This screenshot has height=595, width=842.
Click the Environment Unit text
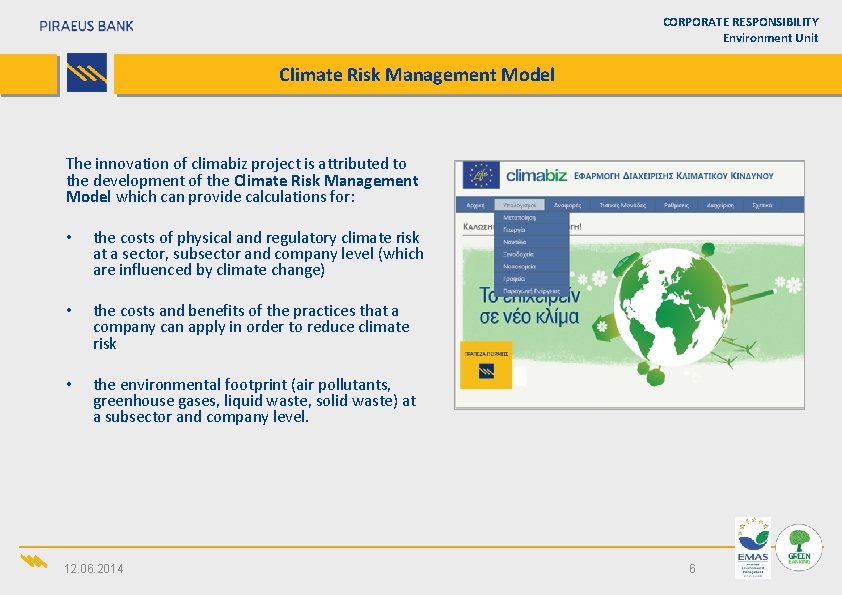point(770,38)
